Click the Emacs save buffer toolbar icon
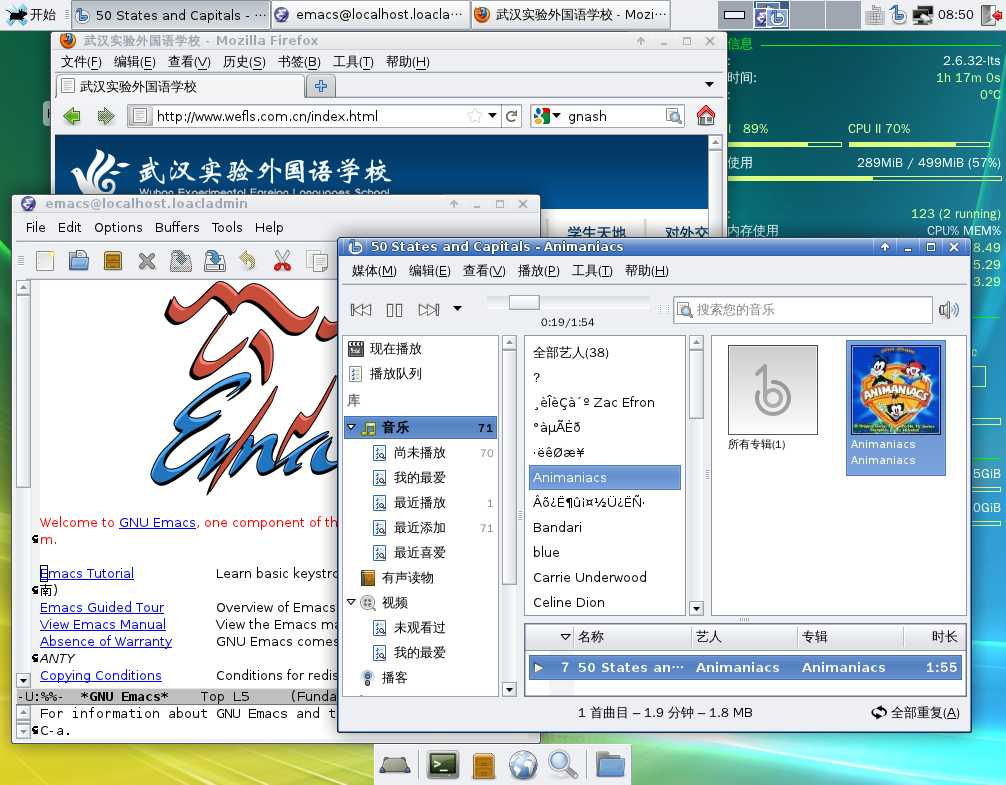This screenshot has height=785, width=1006. [x=181, y=261]
